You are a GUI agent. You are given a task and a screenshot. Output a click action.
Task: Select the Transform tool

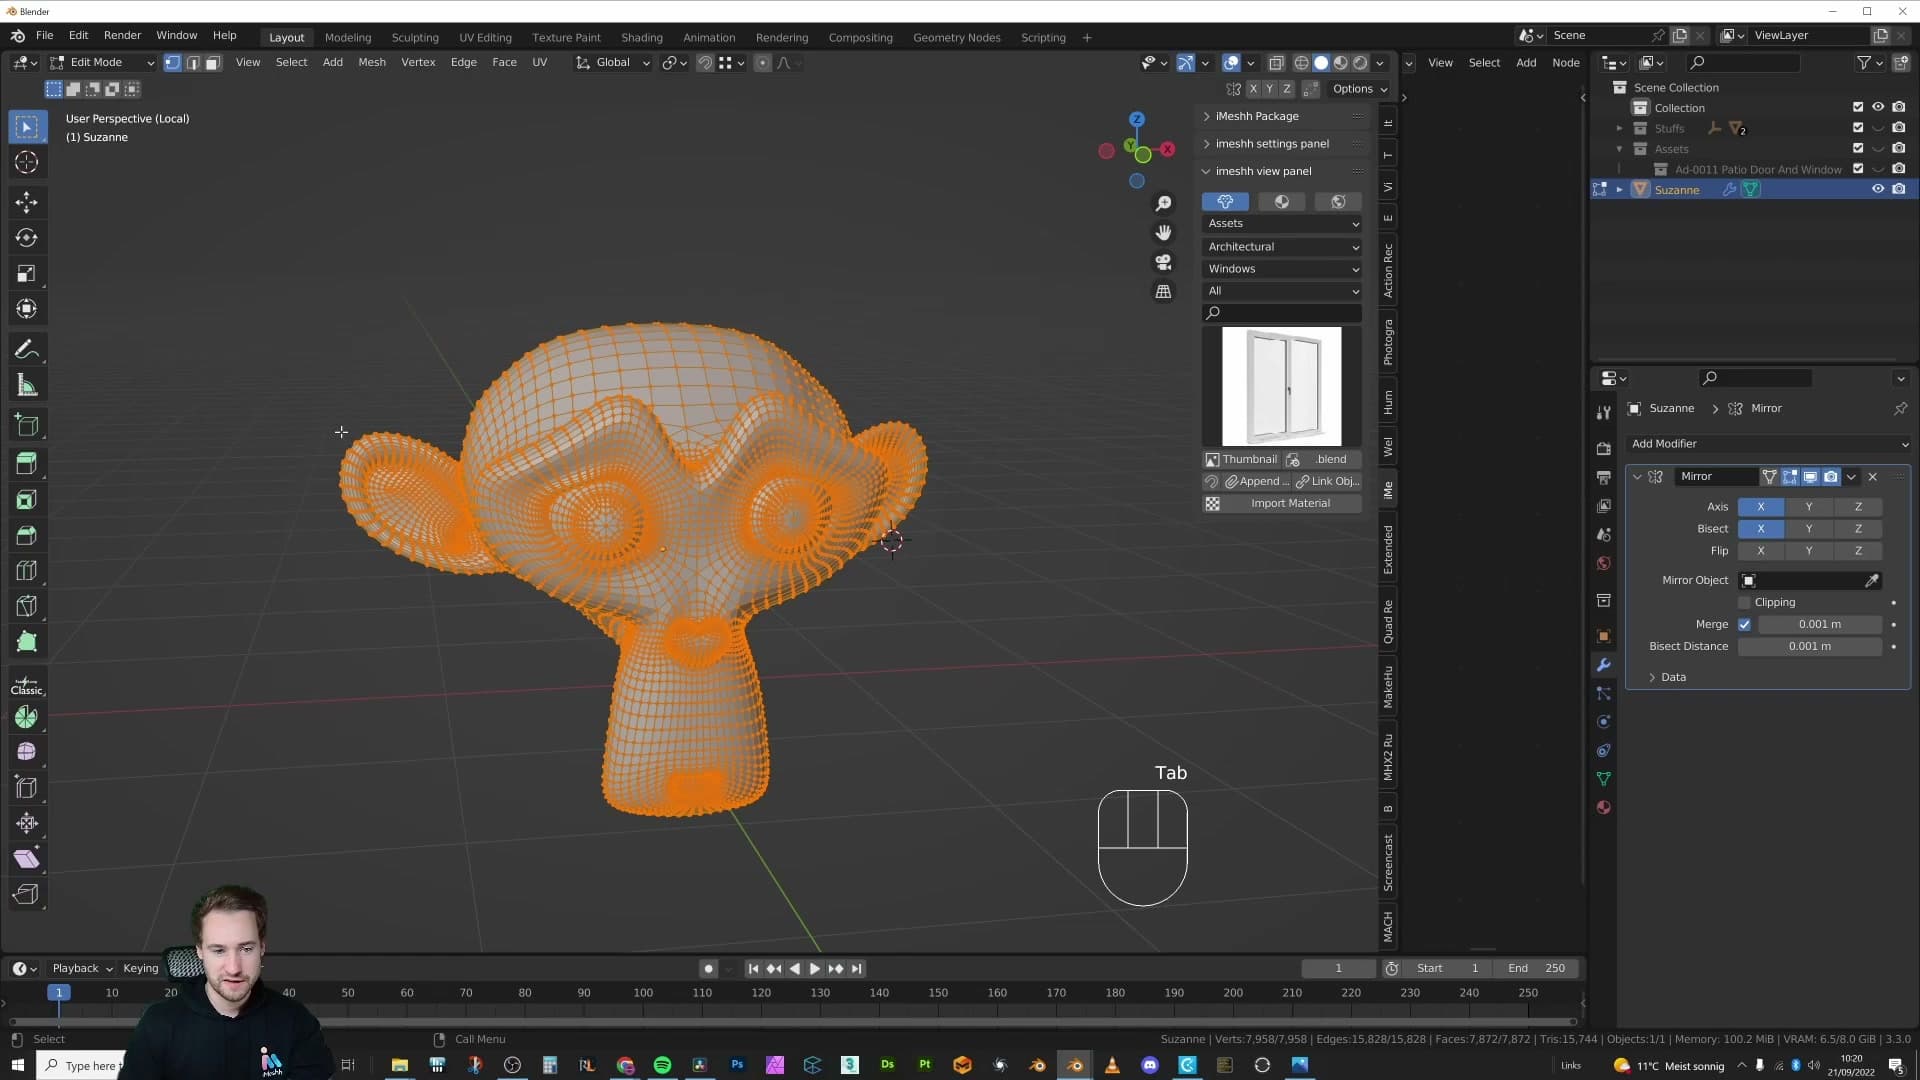click(27, 309)
